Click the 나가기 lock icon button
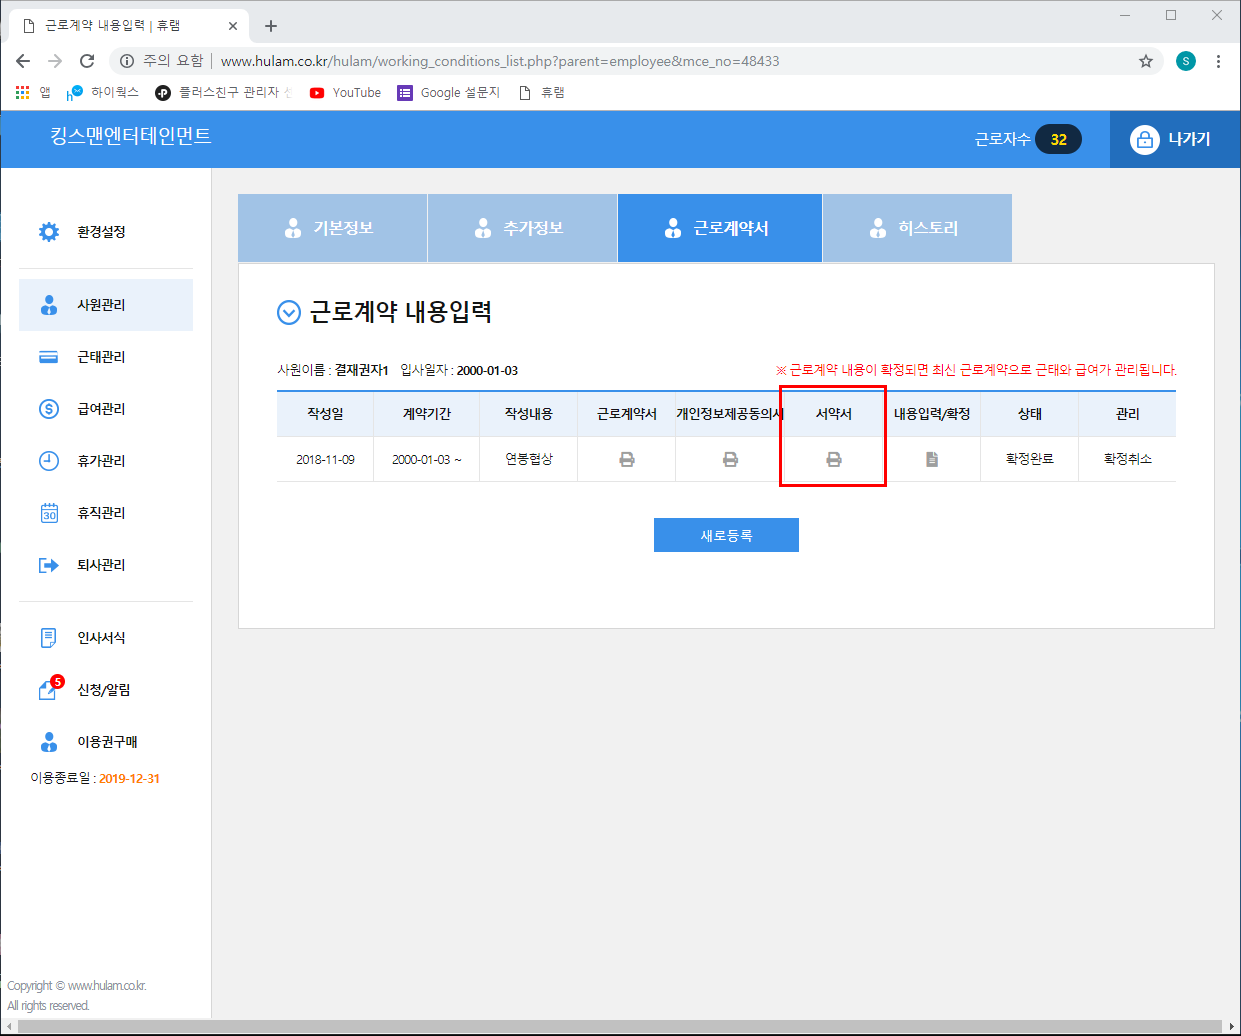This screenshot has height=1036, width=1241. click(x=1171, y=139)
